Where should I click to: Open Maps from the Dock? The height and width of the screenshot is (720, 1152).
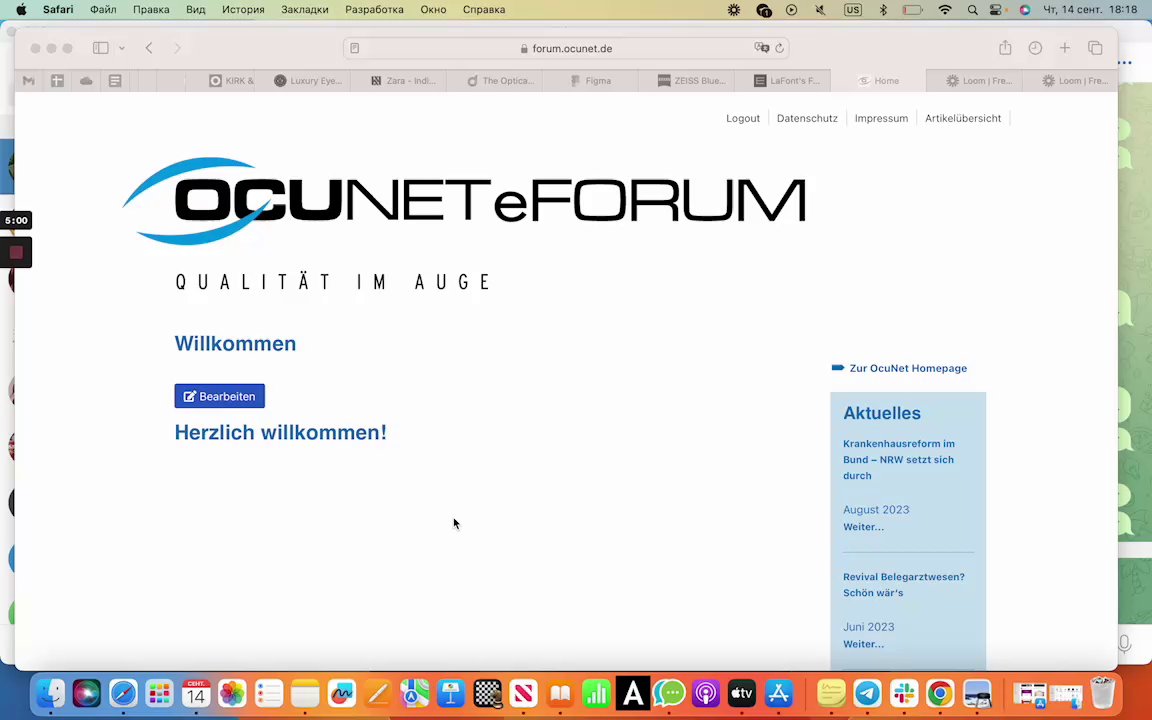(x=414, y=693)
